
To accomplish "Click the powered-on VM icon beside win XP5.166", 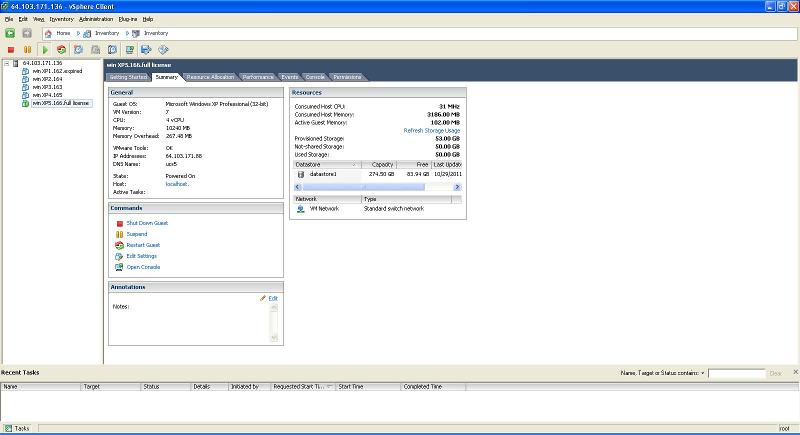I will 25,103.
